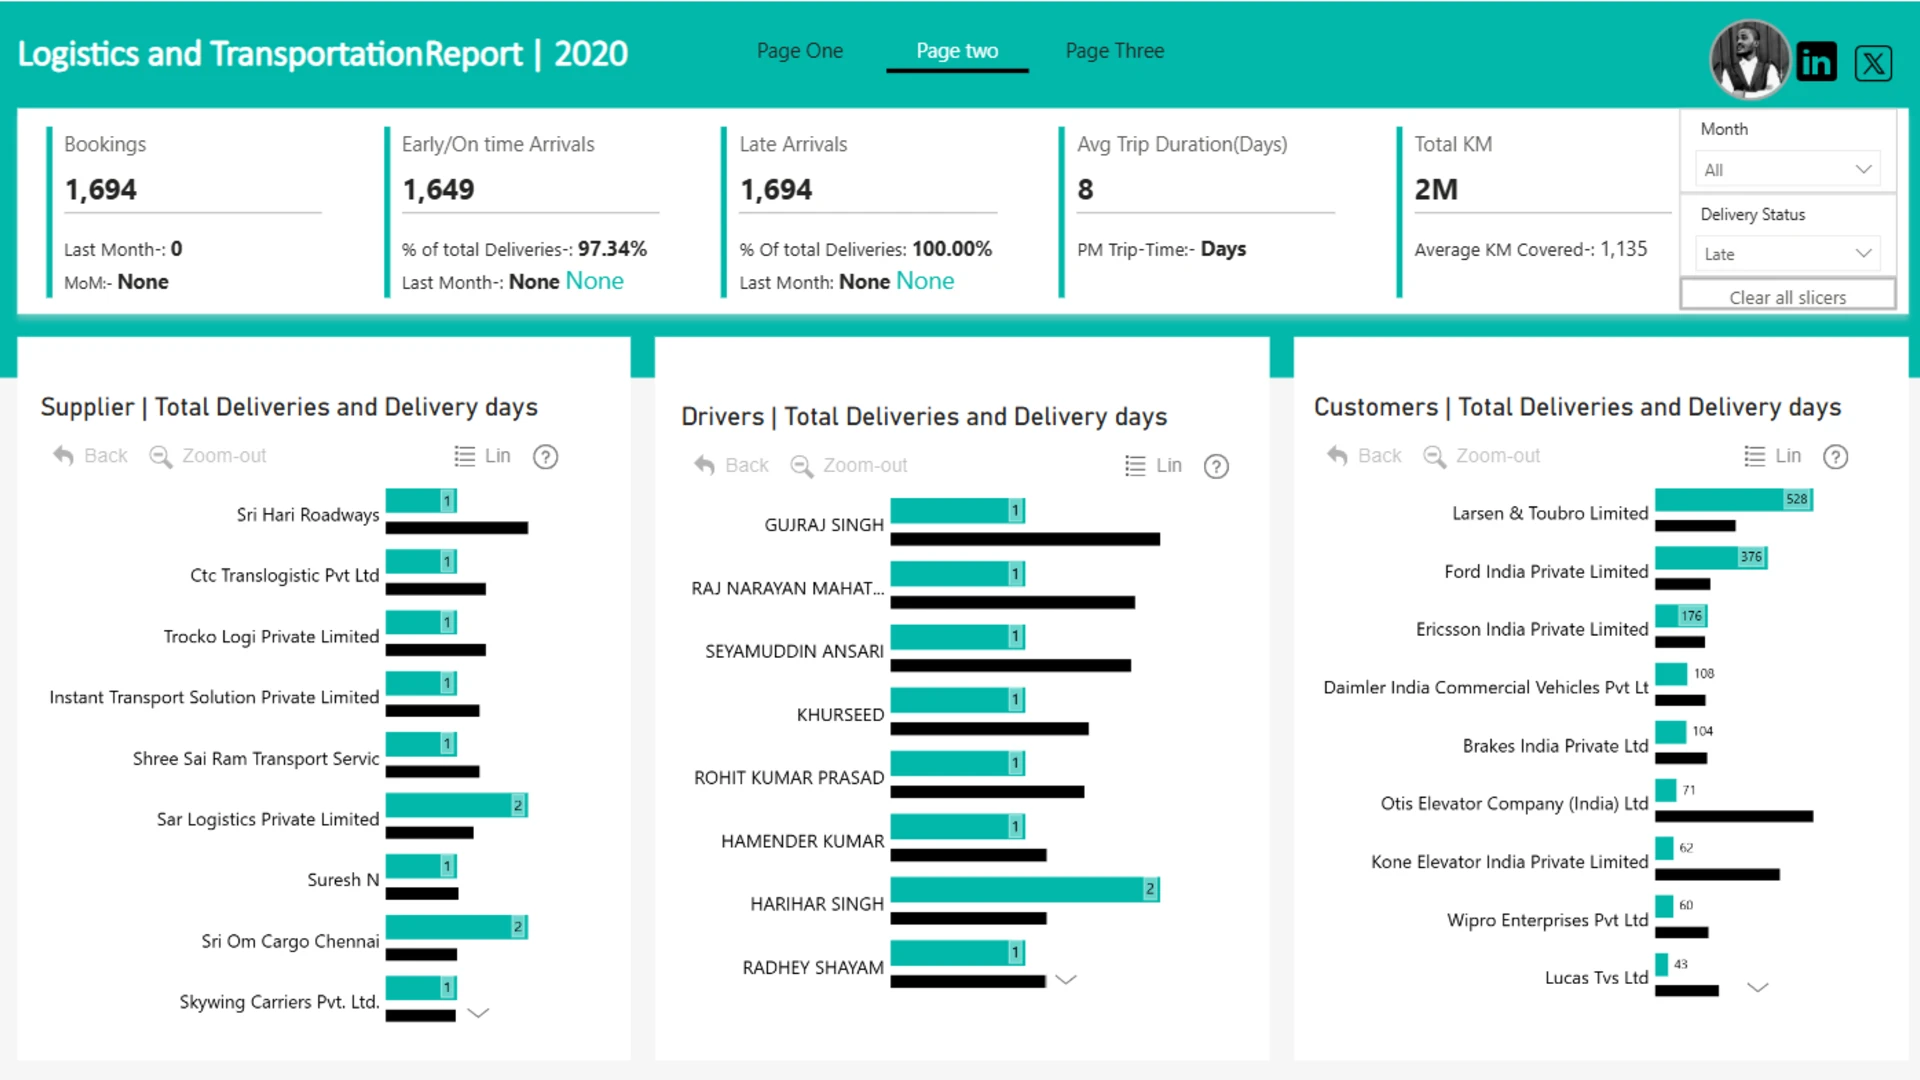Click the 97.34% deliveries percentage

click(612, 249)
